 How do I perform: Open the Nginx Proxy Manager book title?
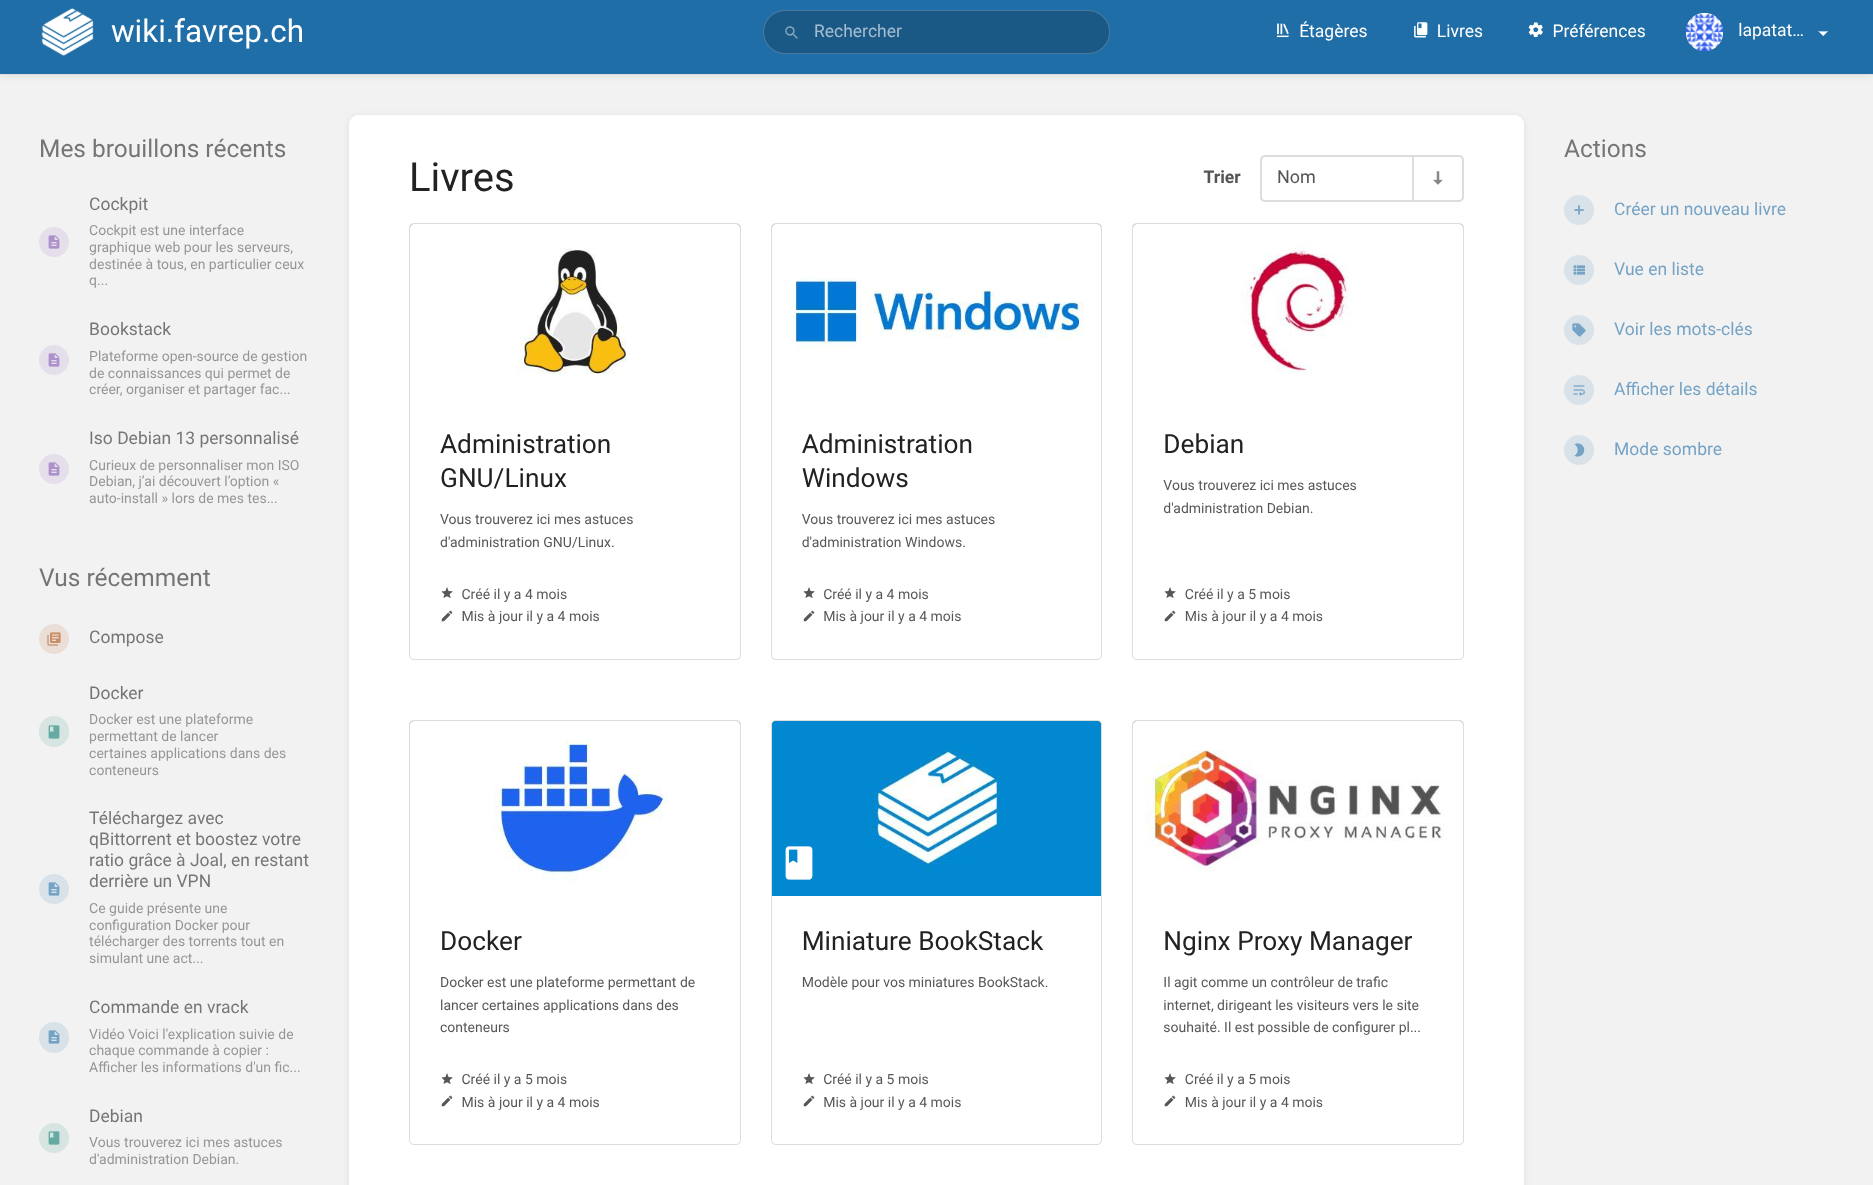[x=1287, y=941]
